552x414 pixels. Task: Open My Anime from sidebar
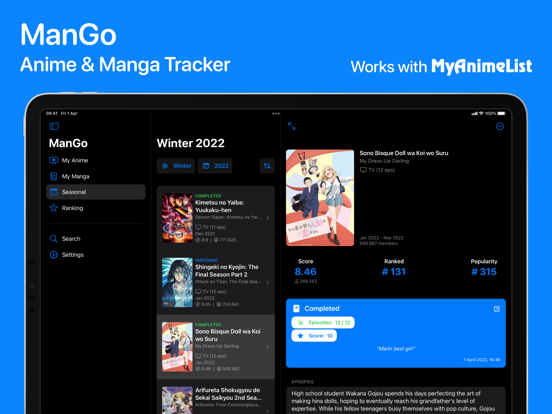(96, 160)
